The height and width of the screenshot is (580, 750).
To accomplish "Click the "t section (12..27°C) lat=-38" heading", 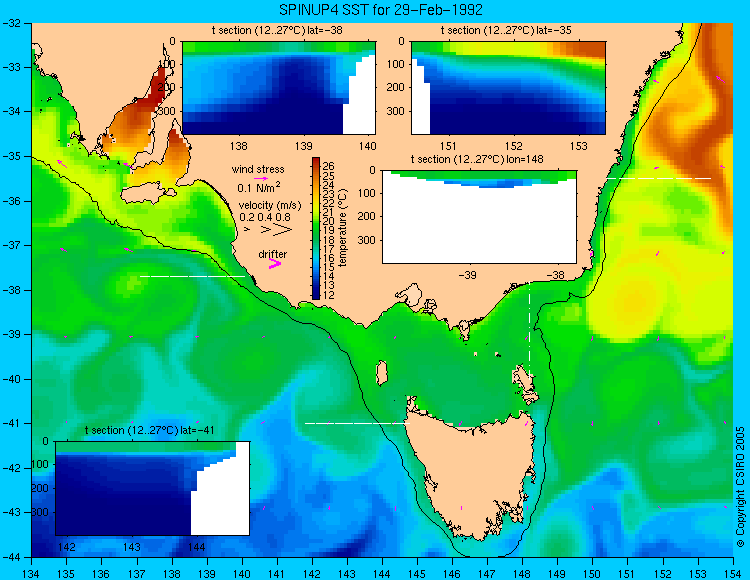I will click(277, 31).
